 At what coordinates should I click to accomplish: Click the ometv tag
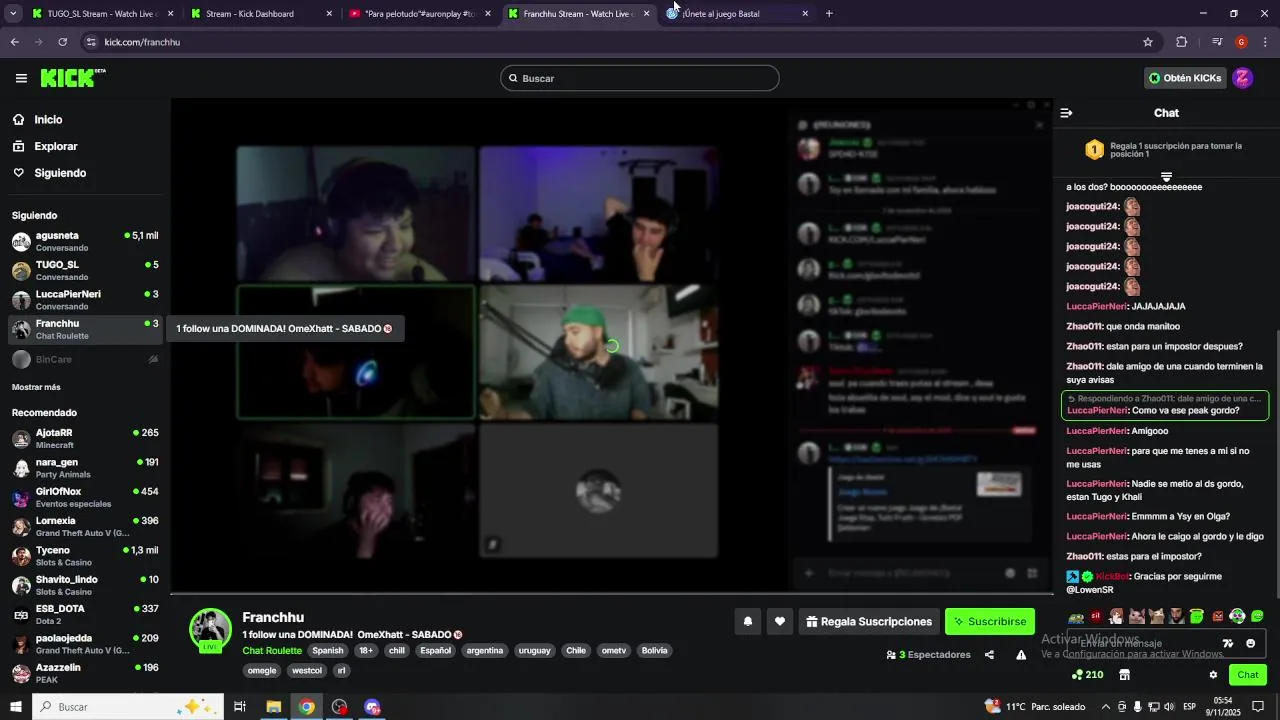(x=613, y=651)
